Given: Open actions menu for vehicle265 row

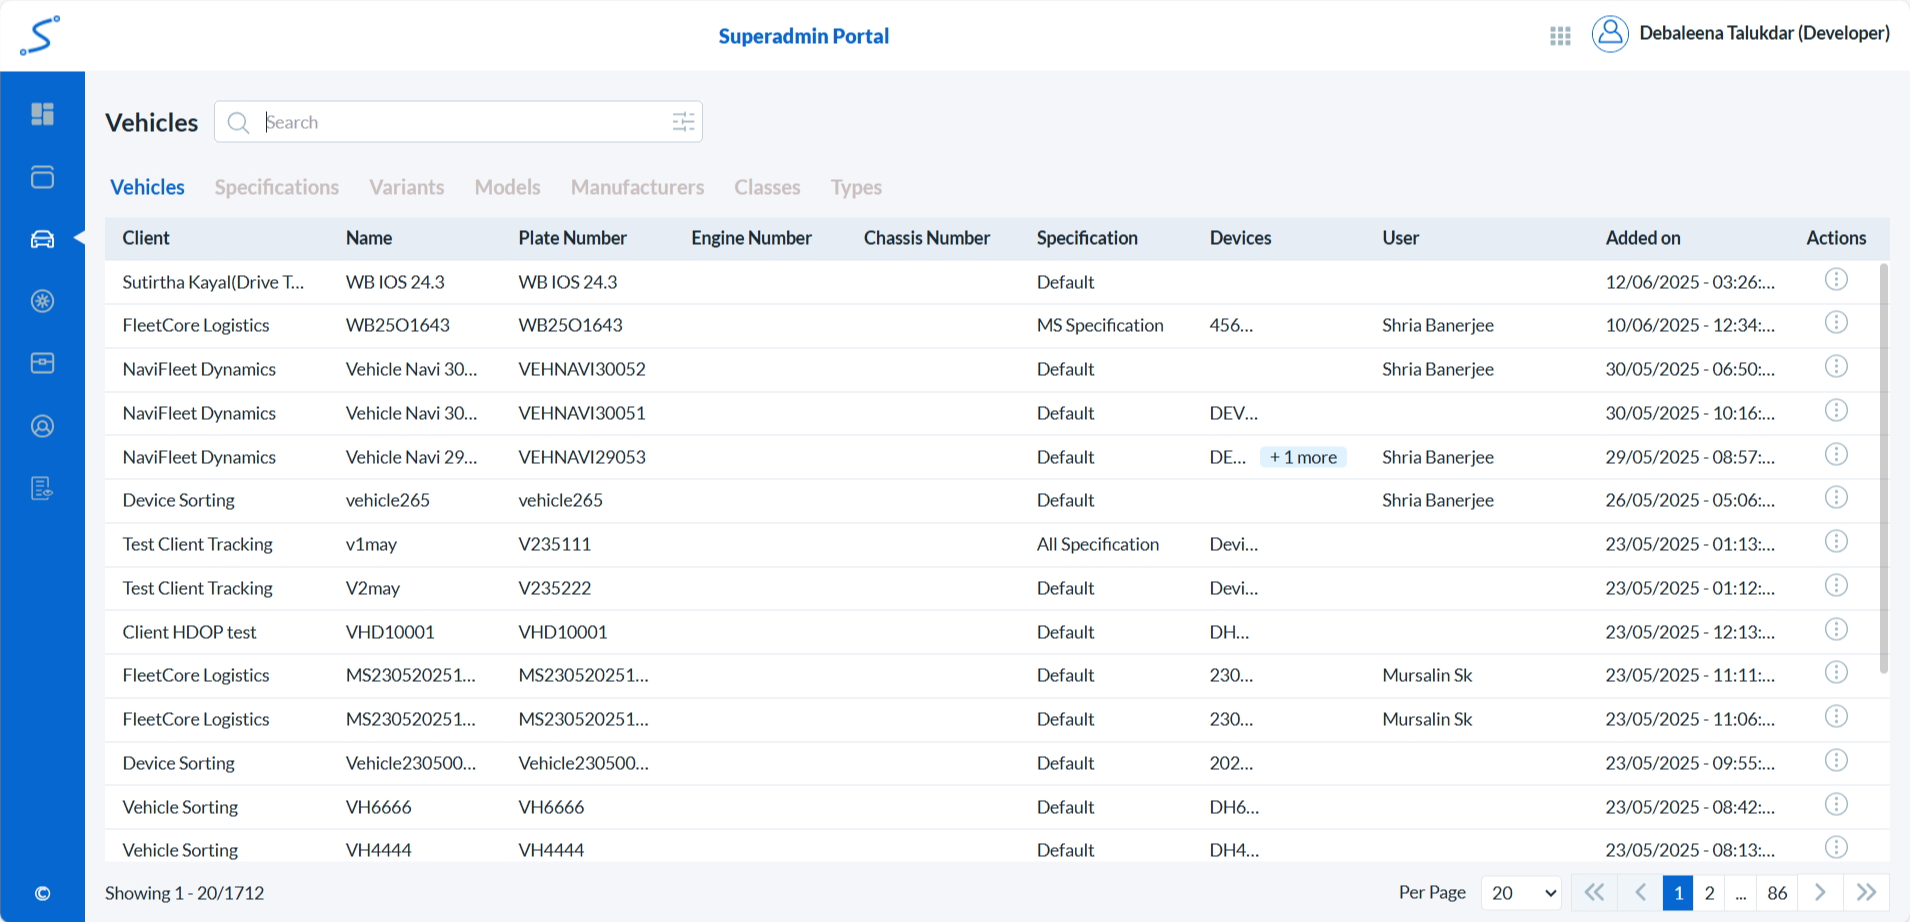Looking at the screenshot, I should [x=1835, y=498].
